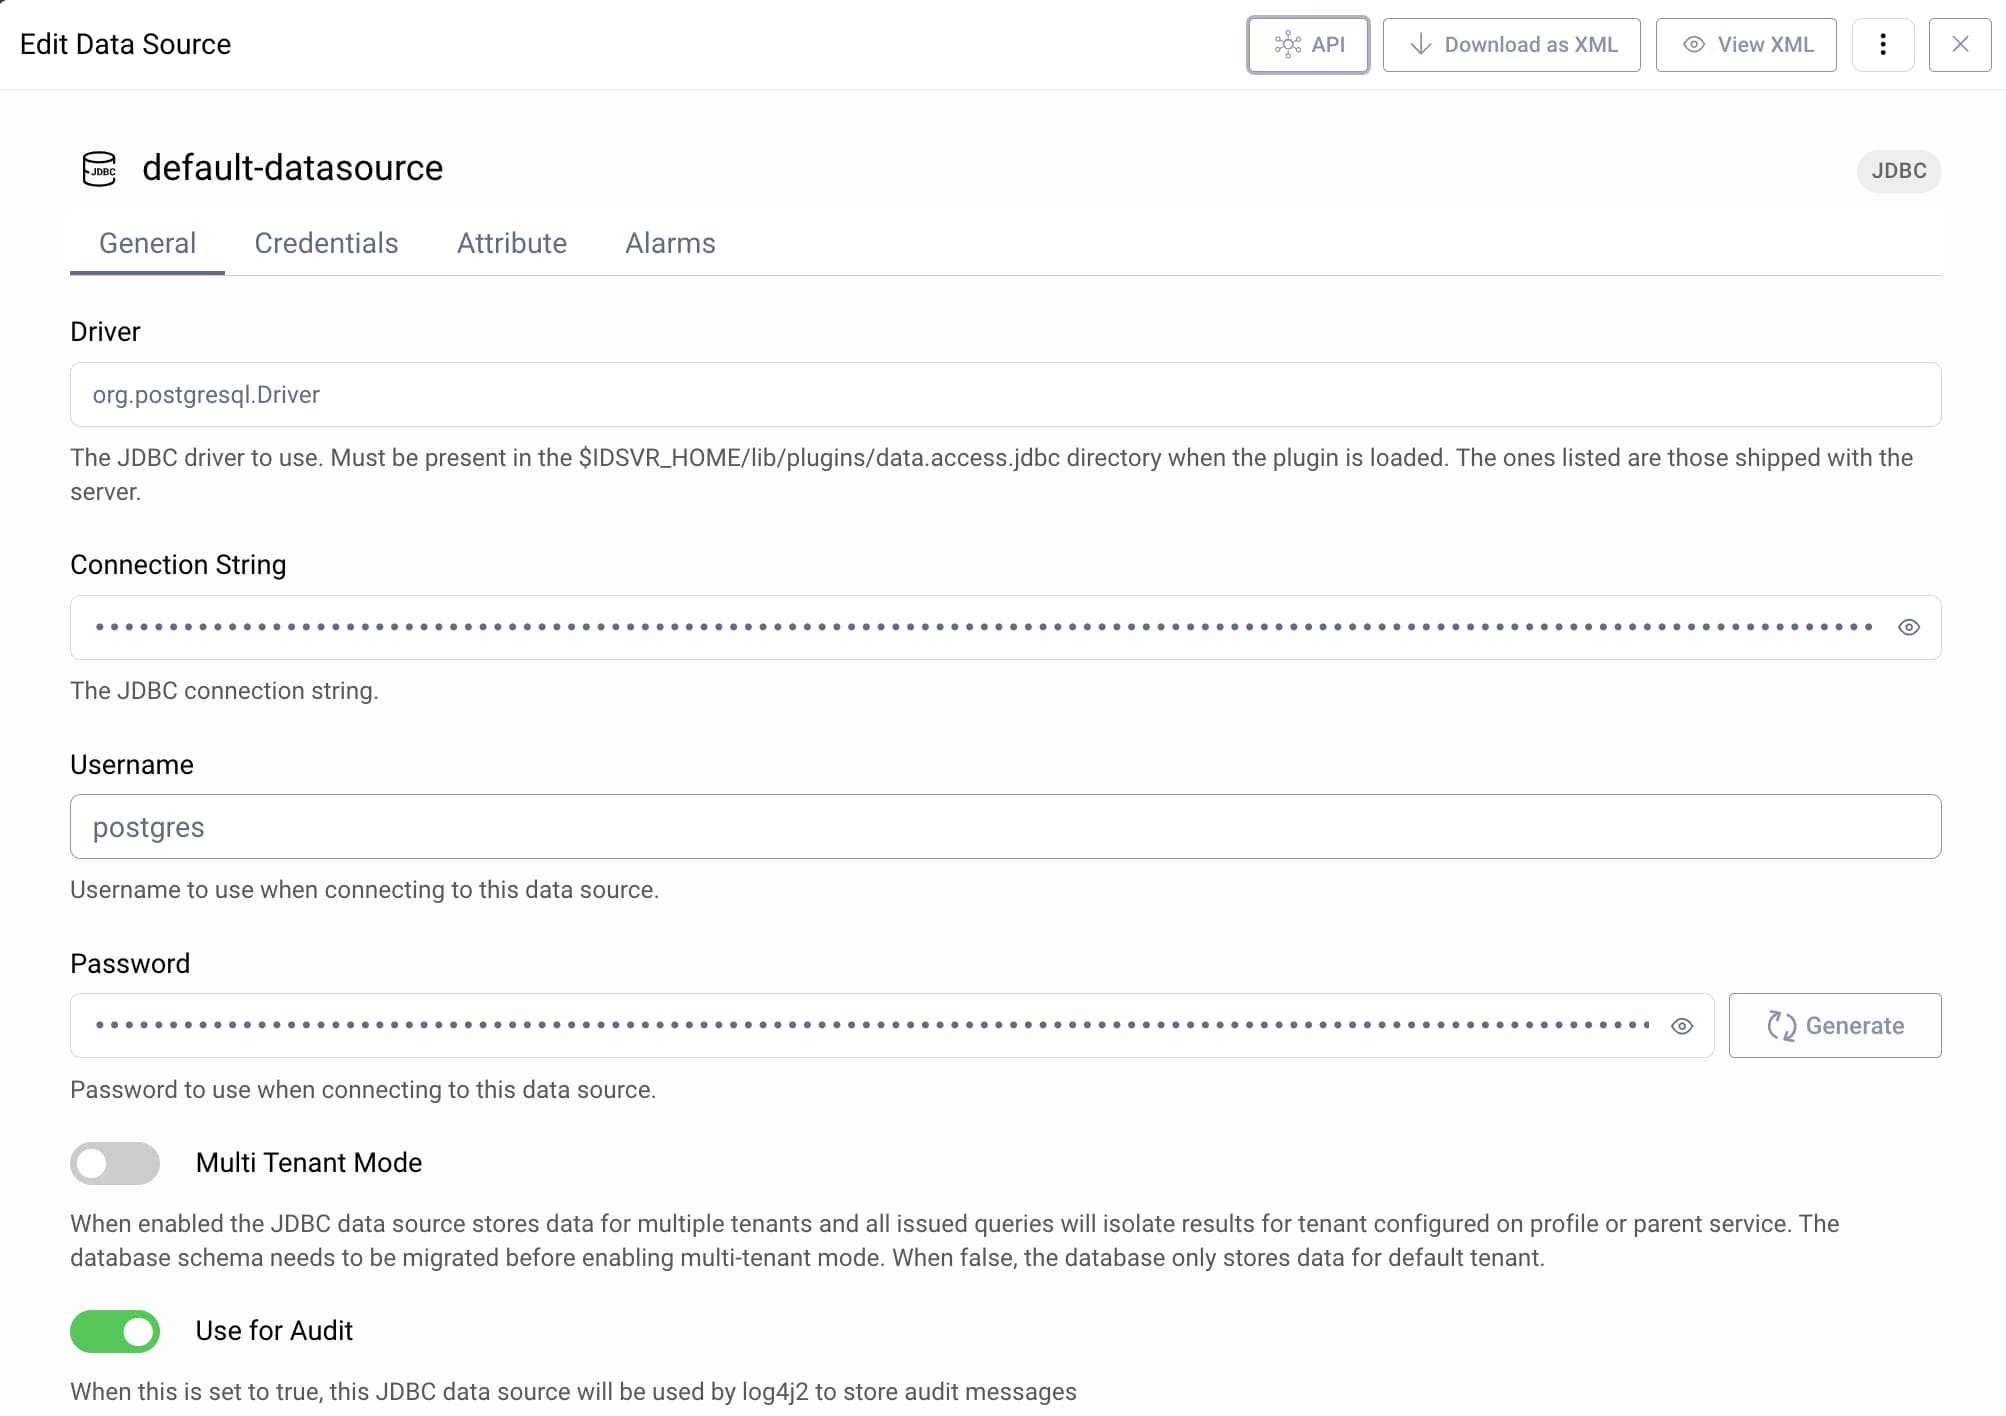
Task: Show the Password using eye icon
Action: tap(1681, 1027)
